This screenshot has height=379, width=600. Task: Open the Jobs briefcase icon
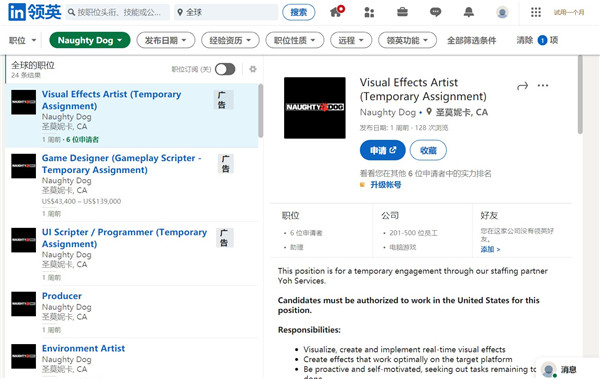(402, 12)
